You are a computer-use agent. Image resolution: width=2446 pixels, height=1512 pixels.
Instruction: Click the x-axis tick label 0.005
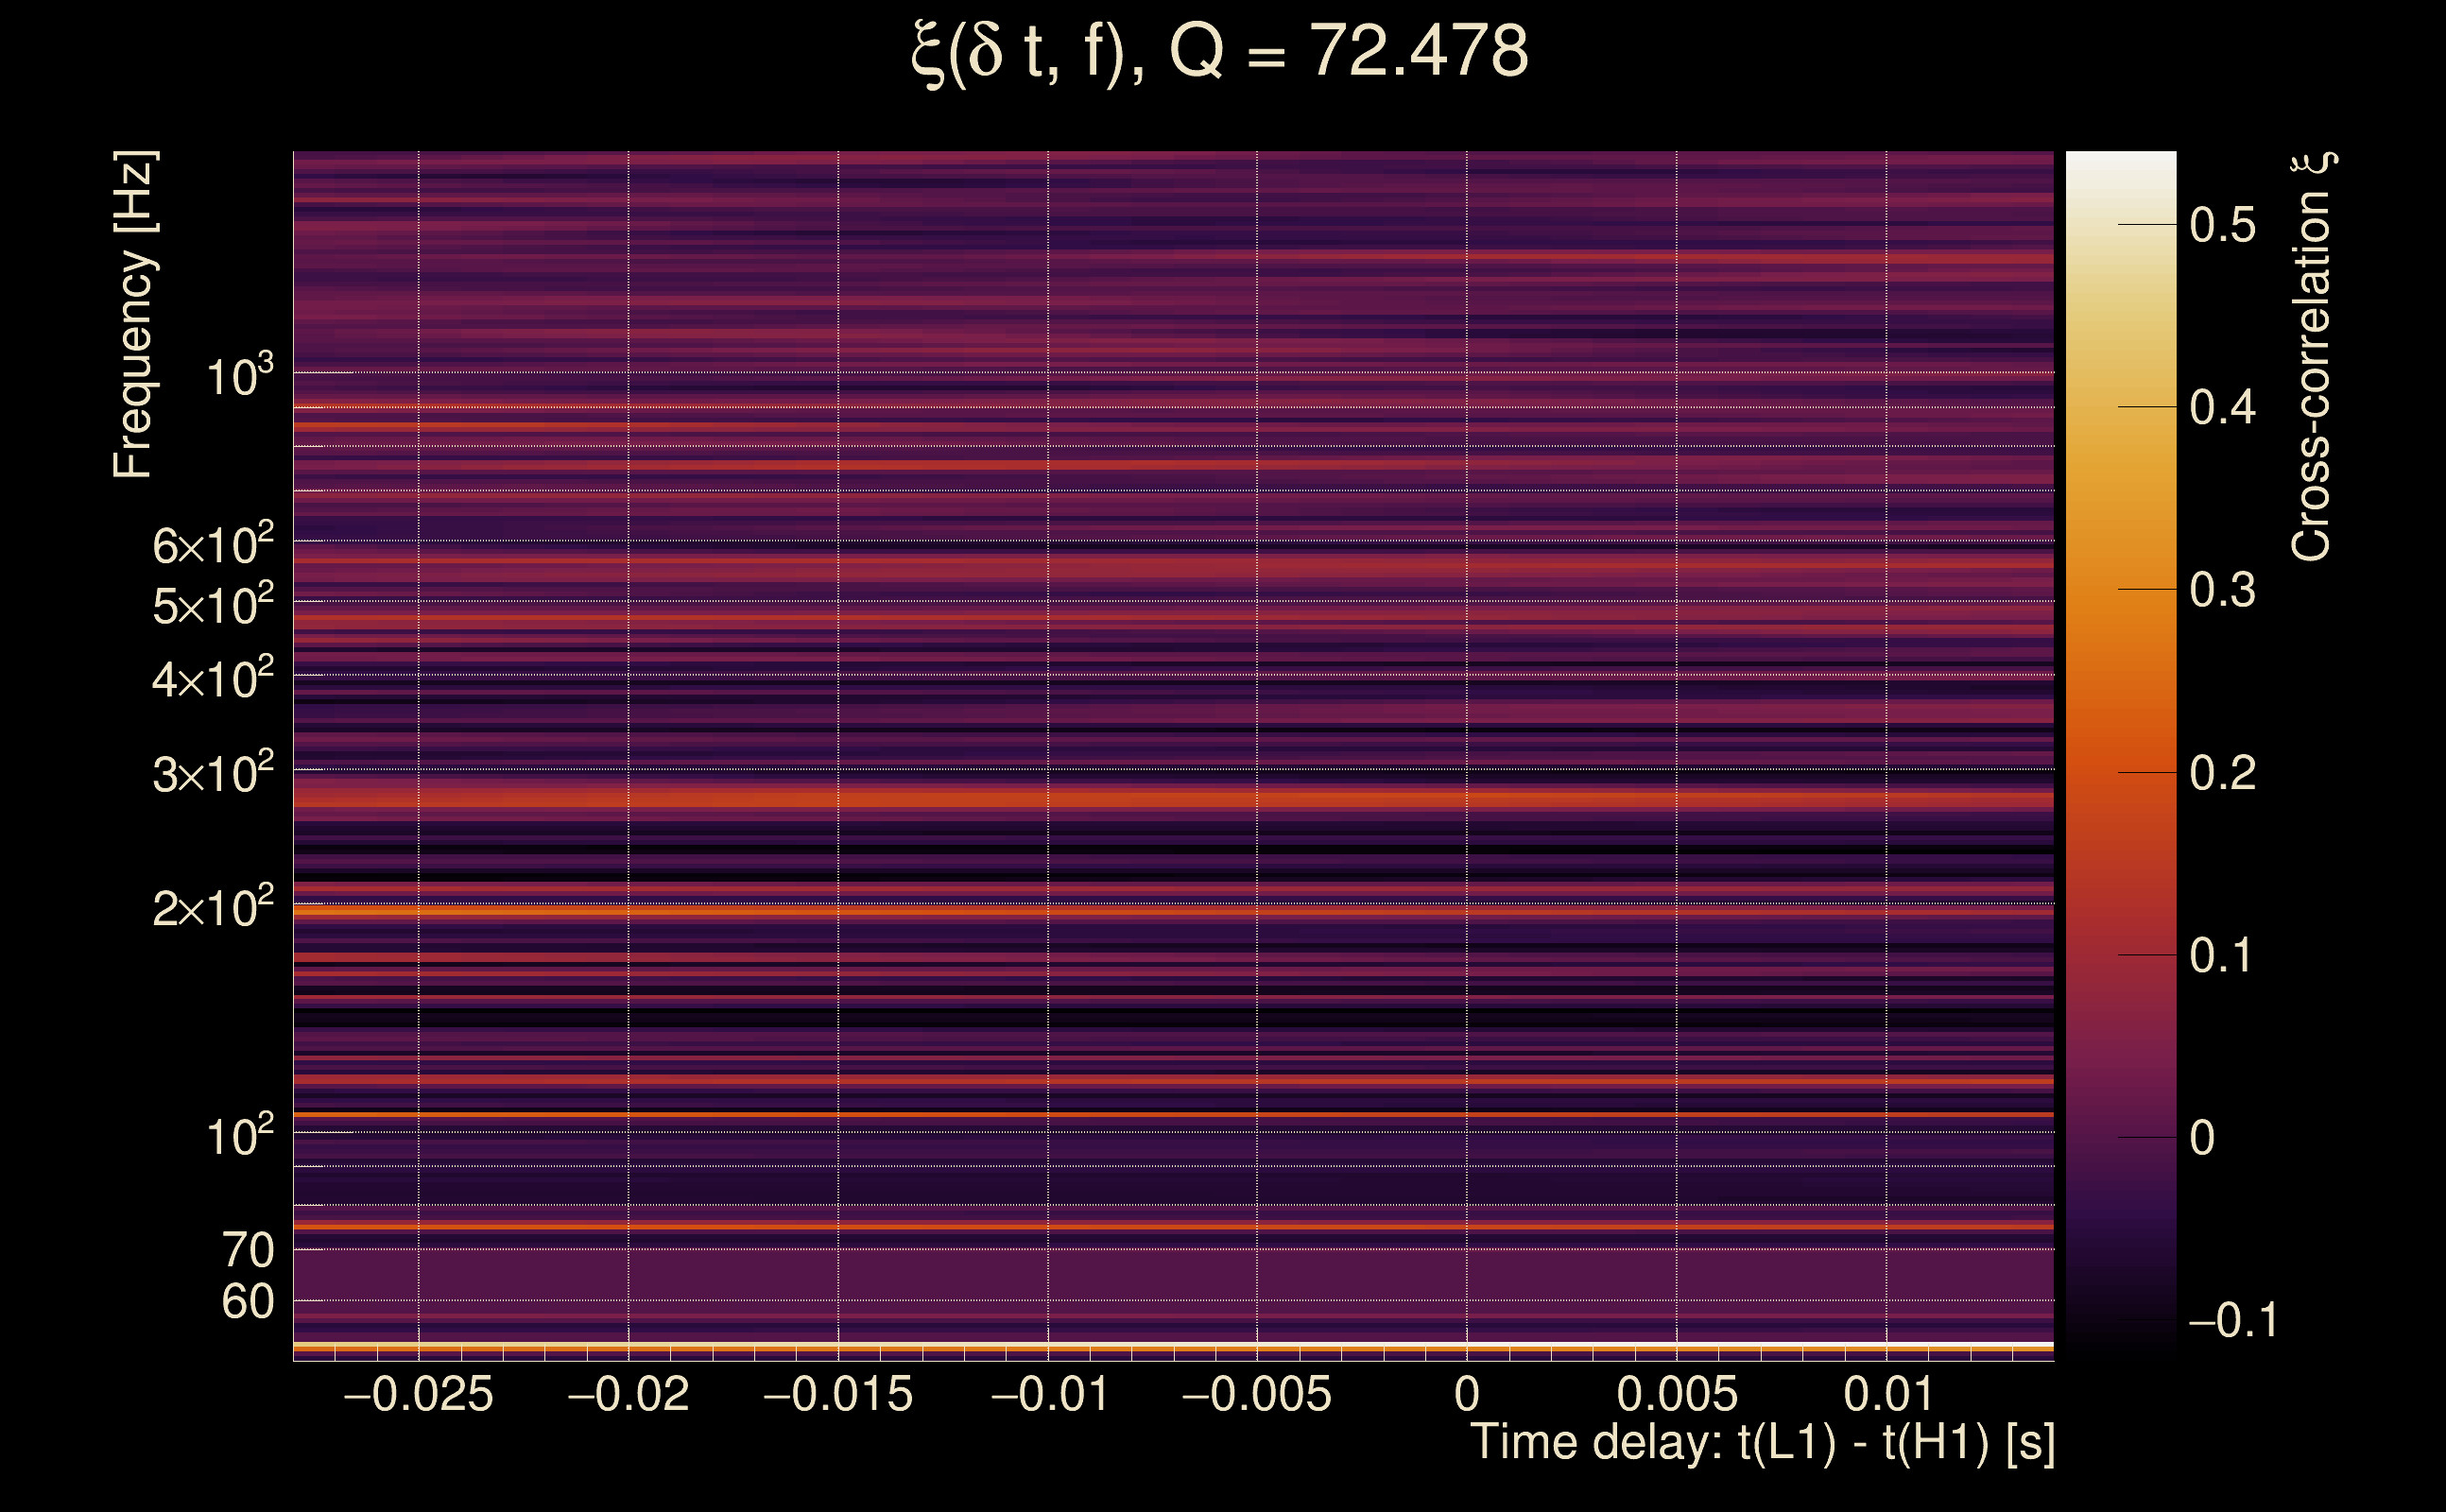(1677, 1395)
